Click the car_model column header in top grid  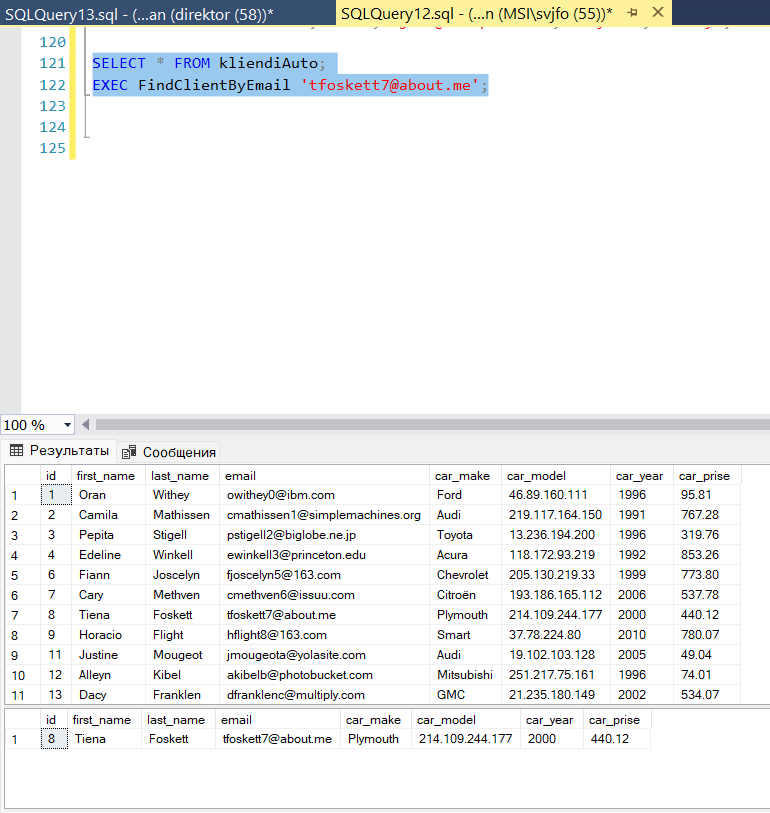coord(555,475)
